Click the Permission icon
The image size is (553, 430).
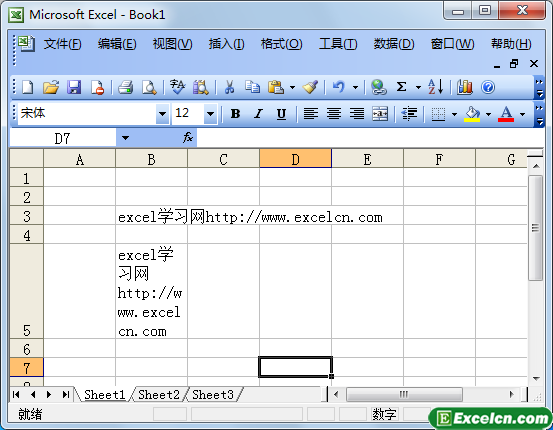point(97,87)
